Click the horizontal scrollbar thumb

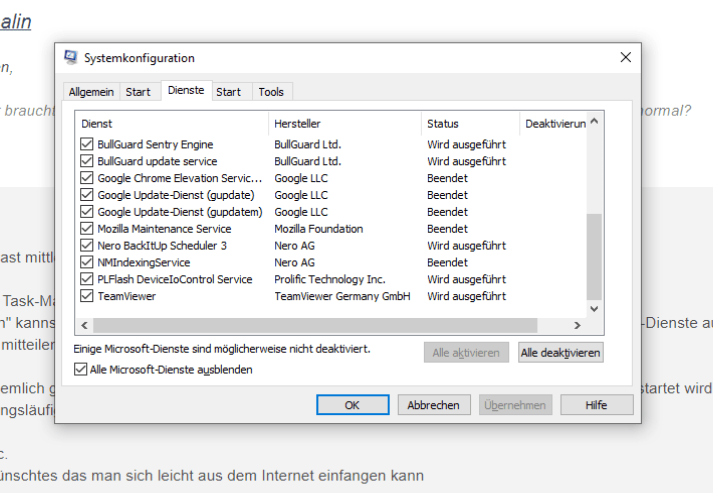point(315,325)
